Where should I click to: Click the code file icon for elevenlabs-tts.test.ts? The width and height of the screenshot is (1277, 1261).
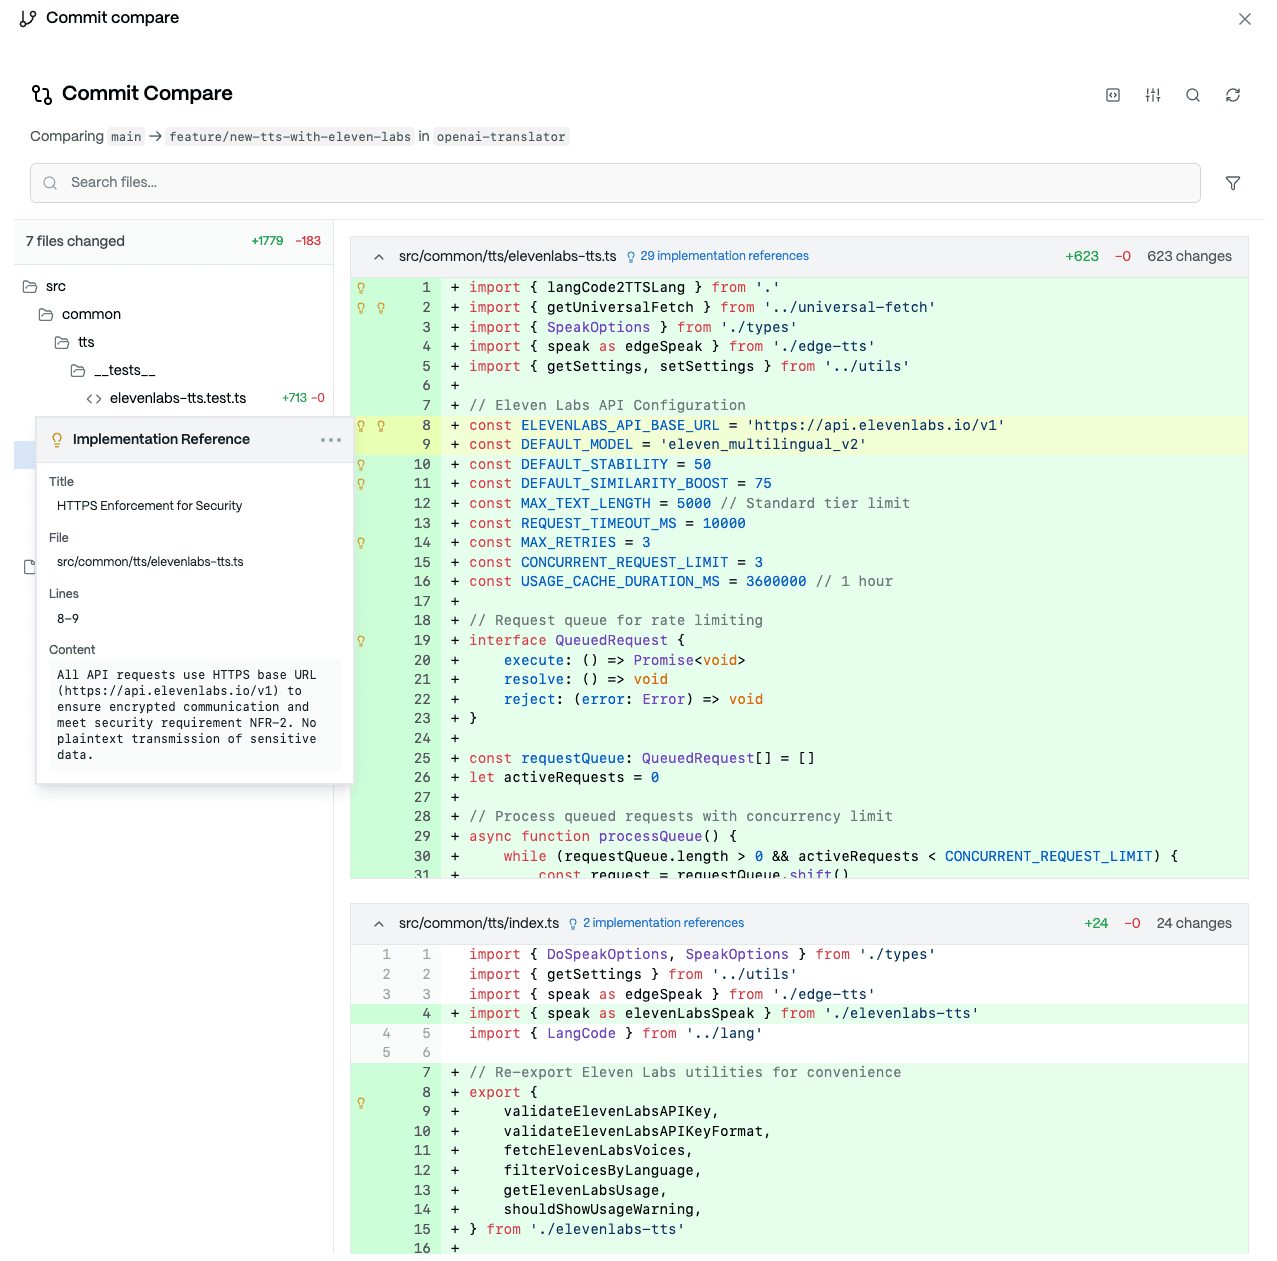pyautogui.click(x=94, y=399)
